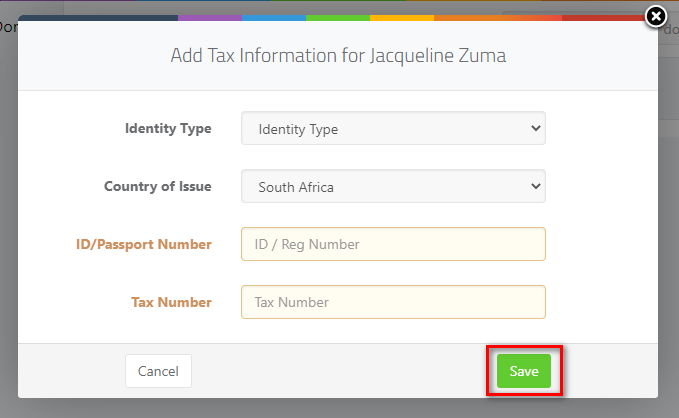The height and width of the screenshot is (418, 679).
Task: Open the Identity Type dropdown
Action: point(393,128)
